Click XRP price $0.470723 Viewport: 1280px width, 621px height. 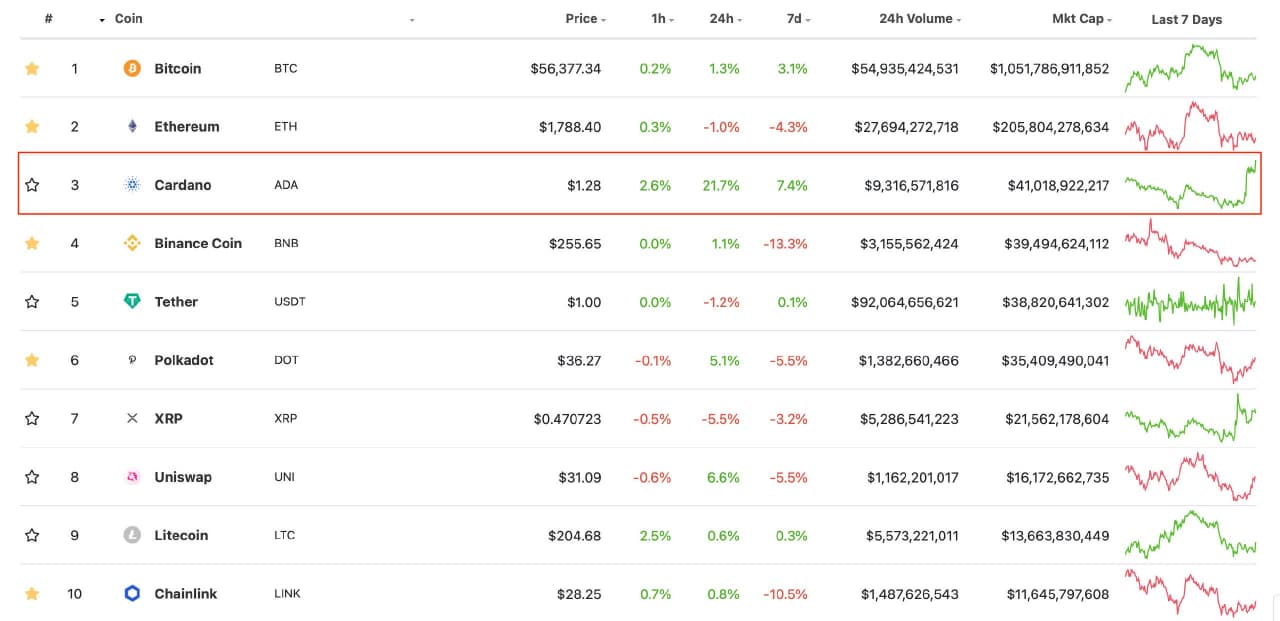[568, 418]
